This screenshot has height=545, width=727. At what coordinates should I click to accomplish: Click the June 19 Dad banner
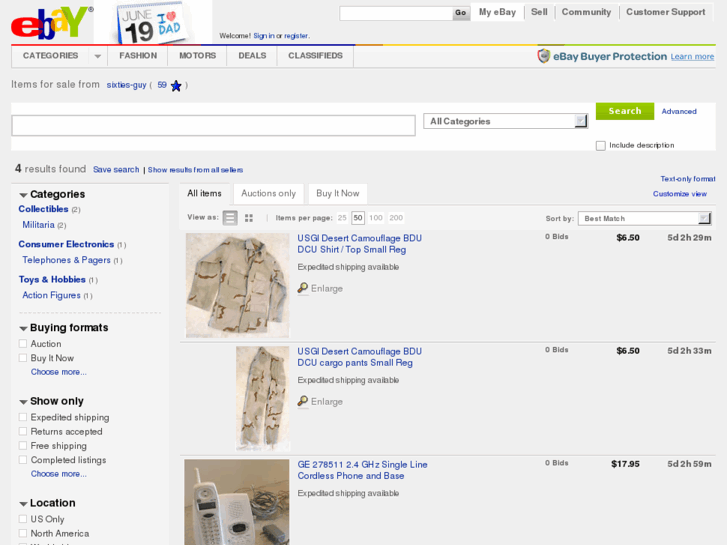[152, 22]
